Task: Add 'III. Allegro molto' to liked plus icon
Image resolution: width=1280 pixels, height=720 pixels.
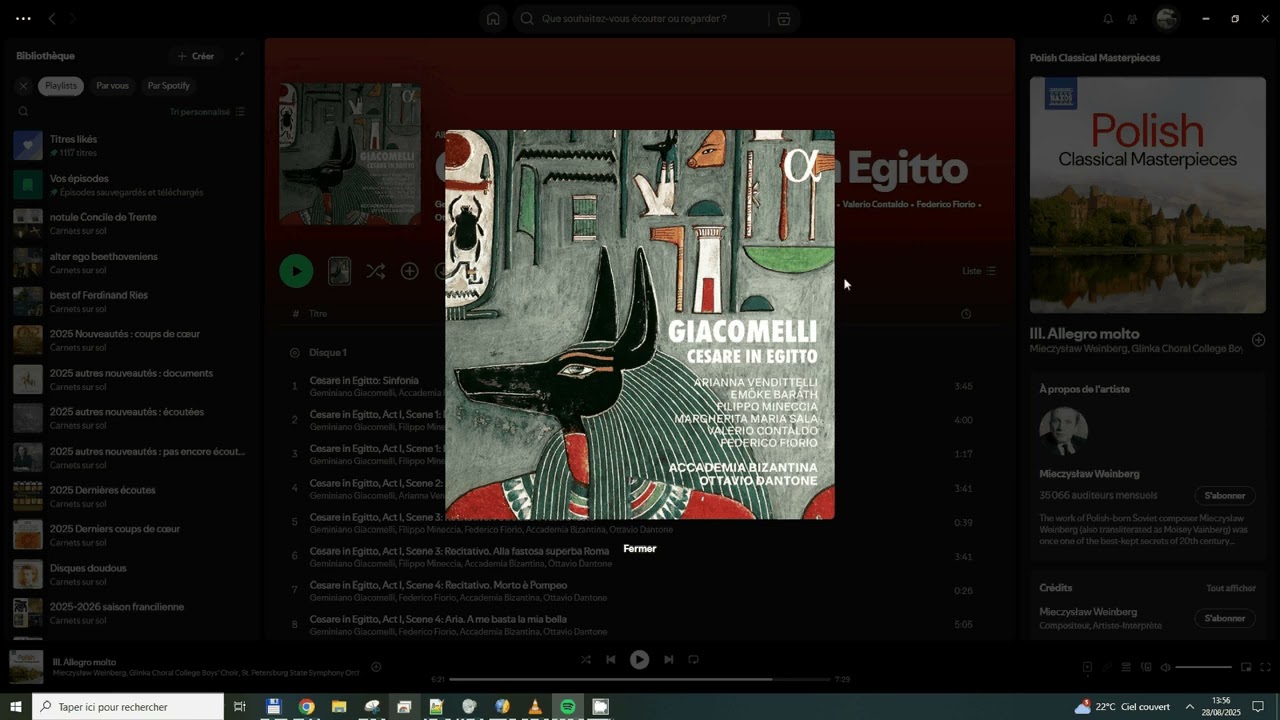Action: (1258, 340)
